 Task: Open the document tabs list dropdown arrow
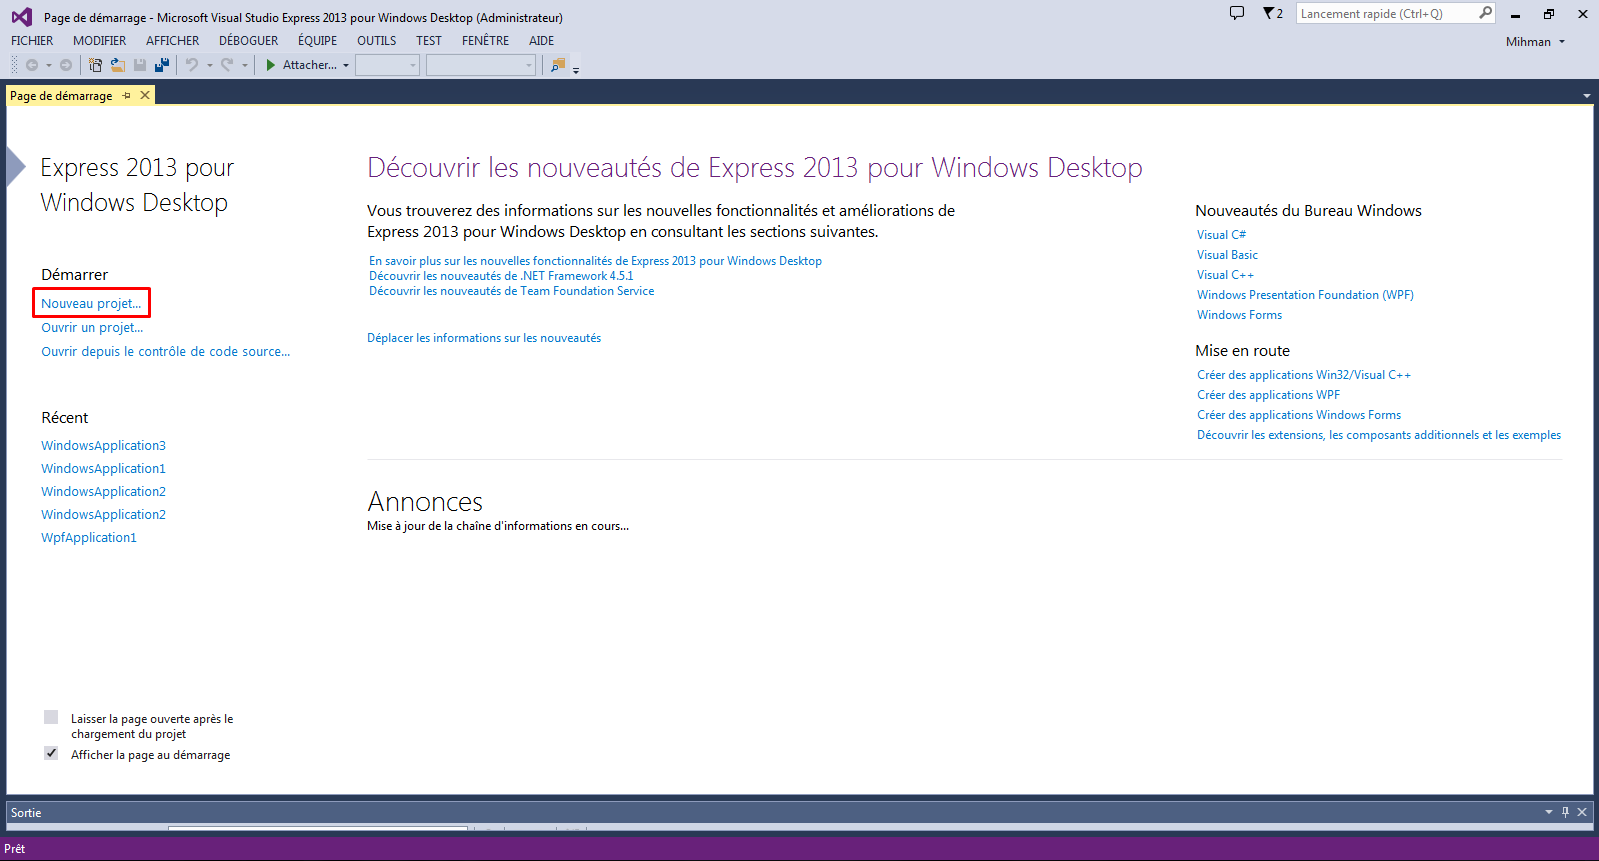1587,96
